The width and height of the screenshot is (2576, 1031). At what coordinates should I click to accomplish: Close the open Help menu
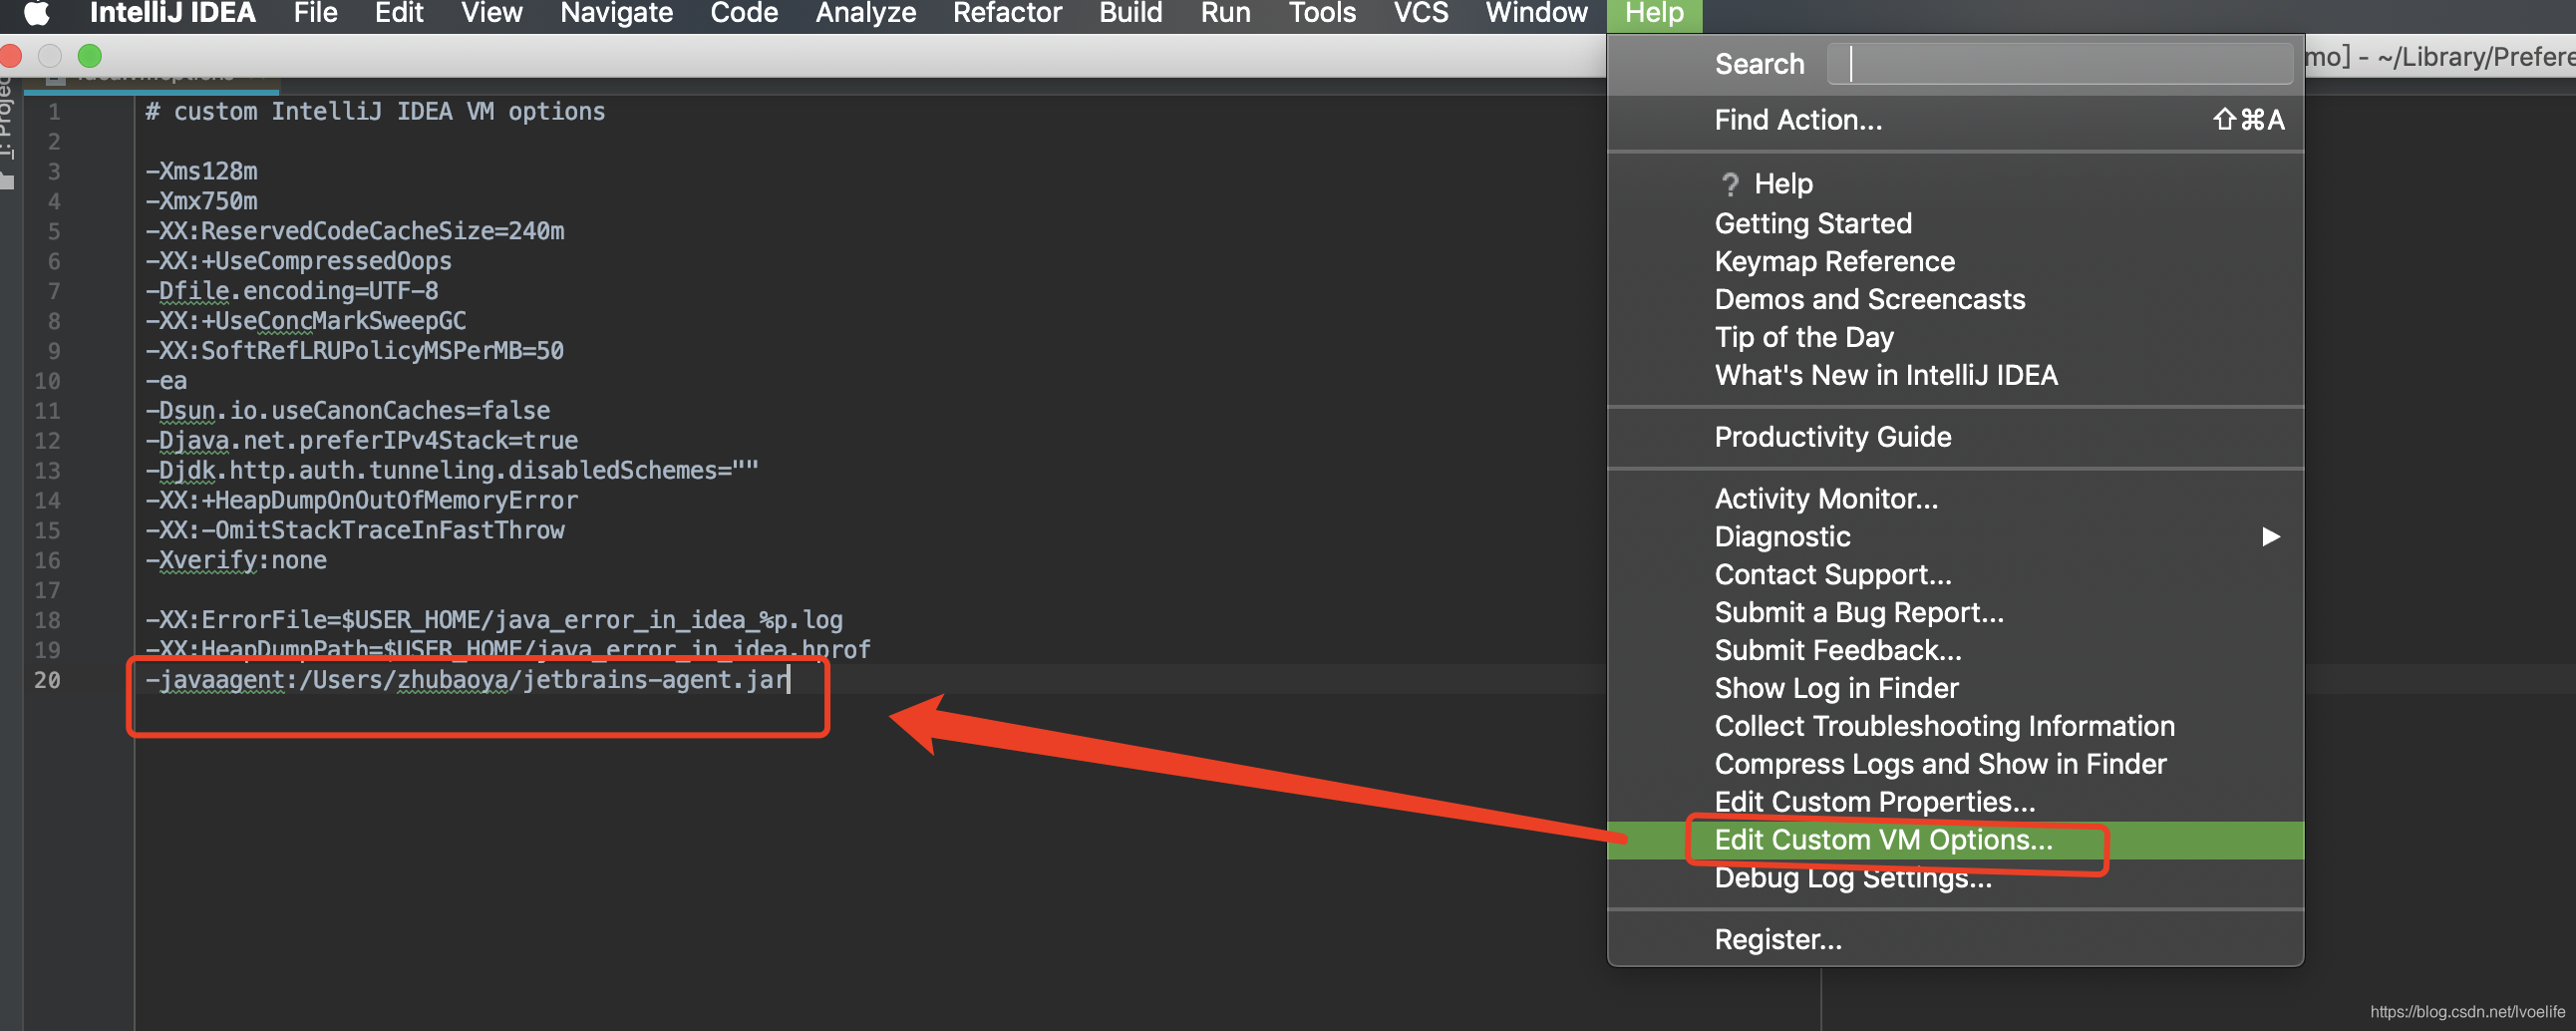tap(1654, 14)
